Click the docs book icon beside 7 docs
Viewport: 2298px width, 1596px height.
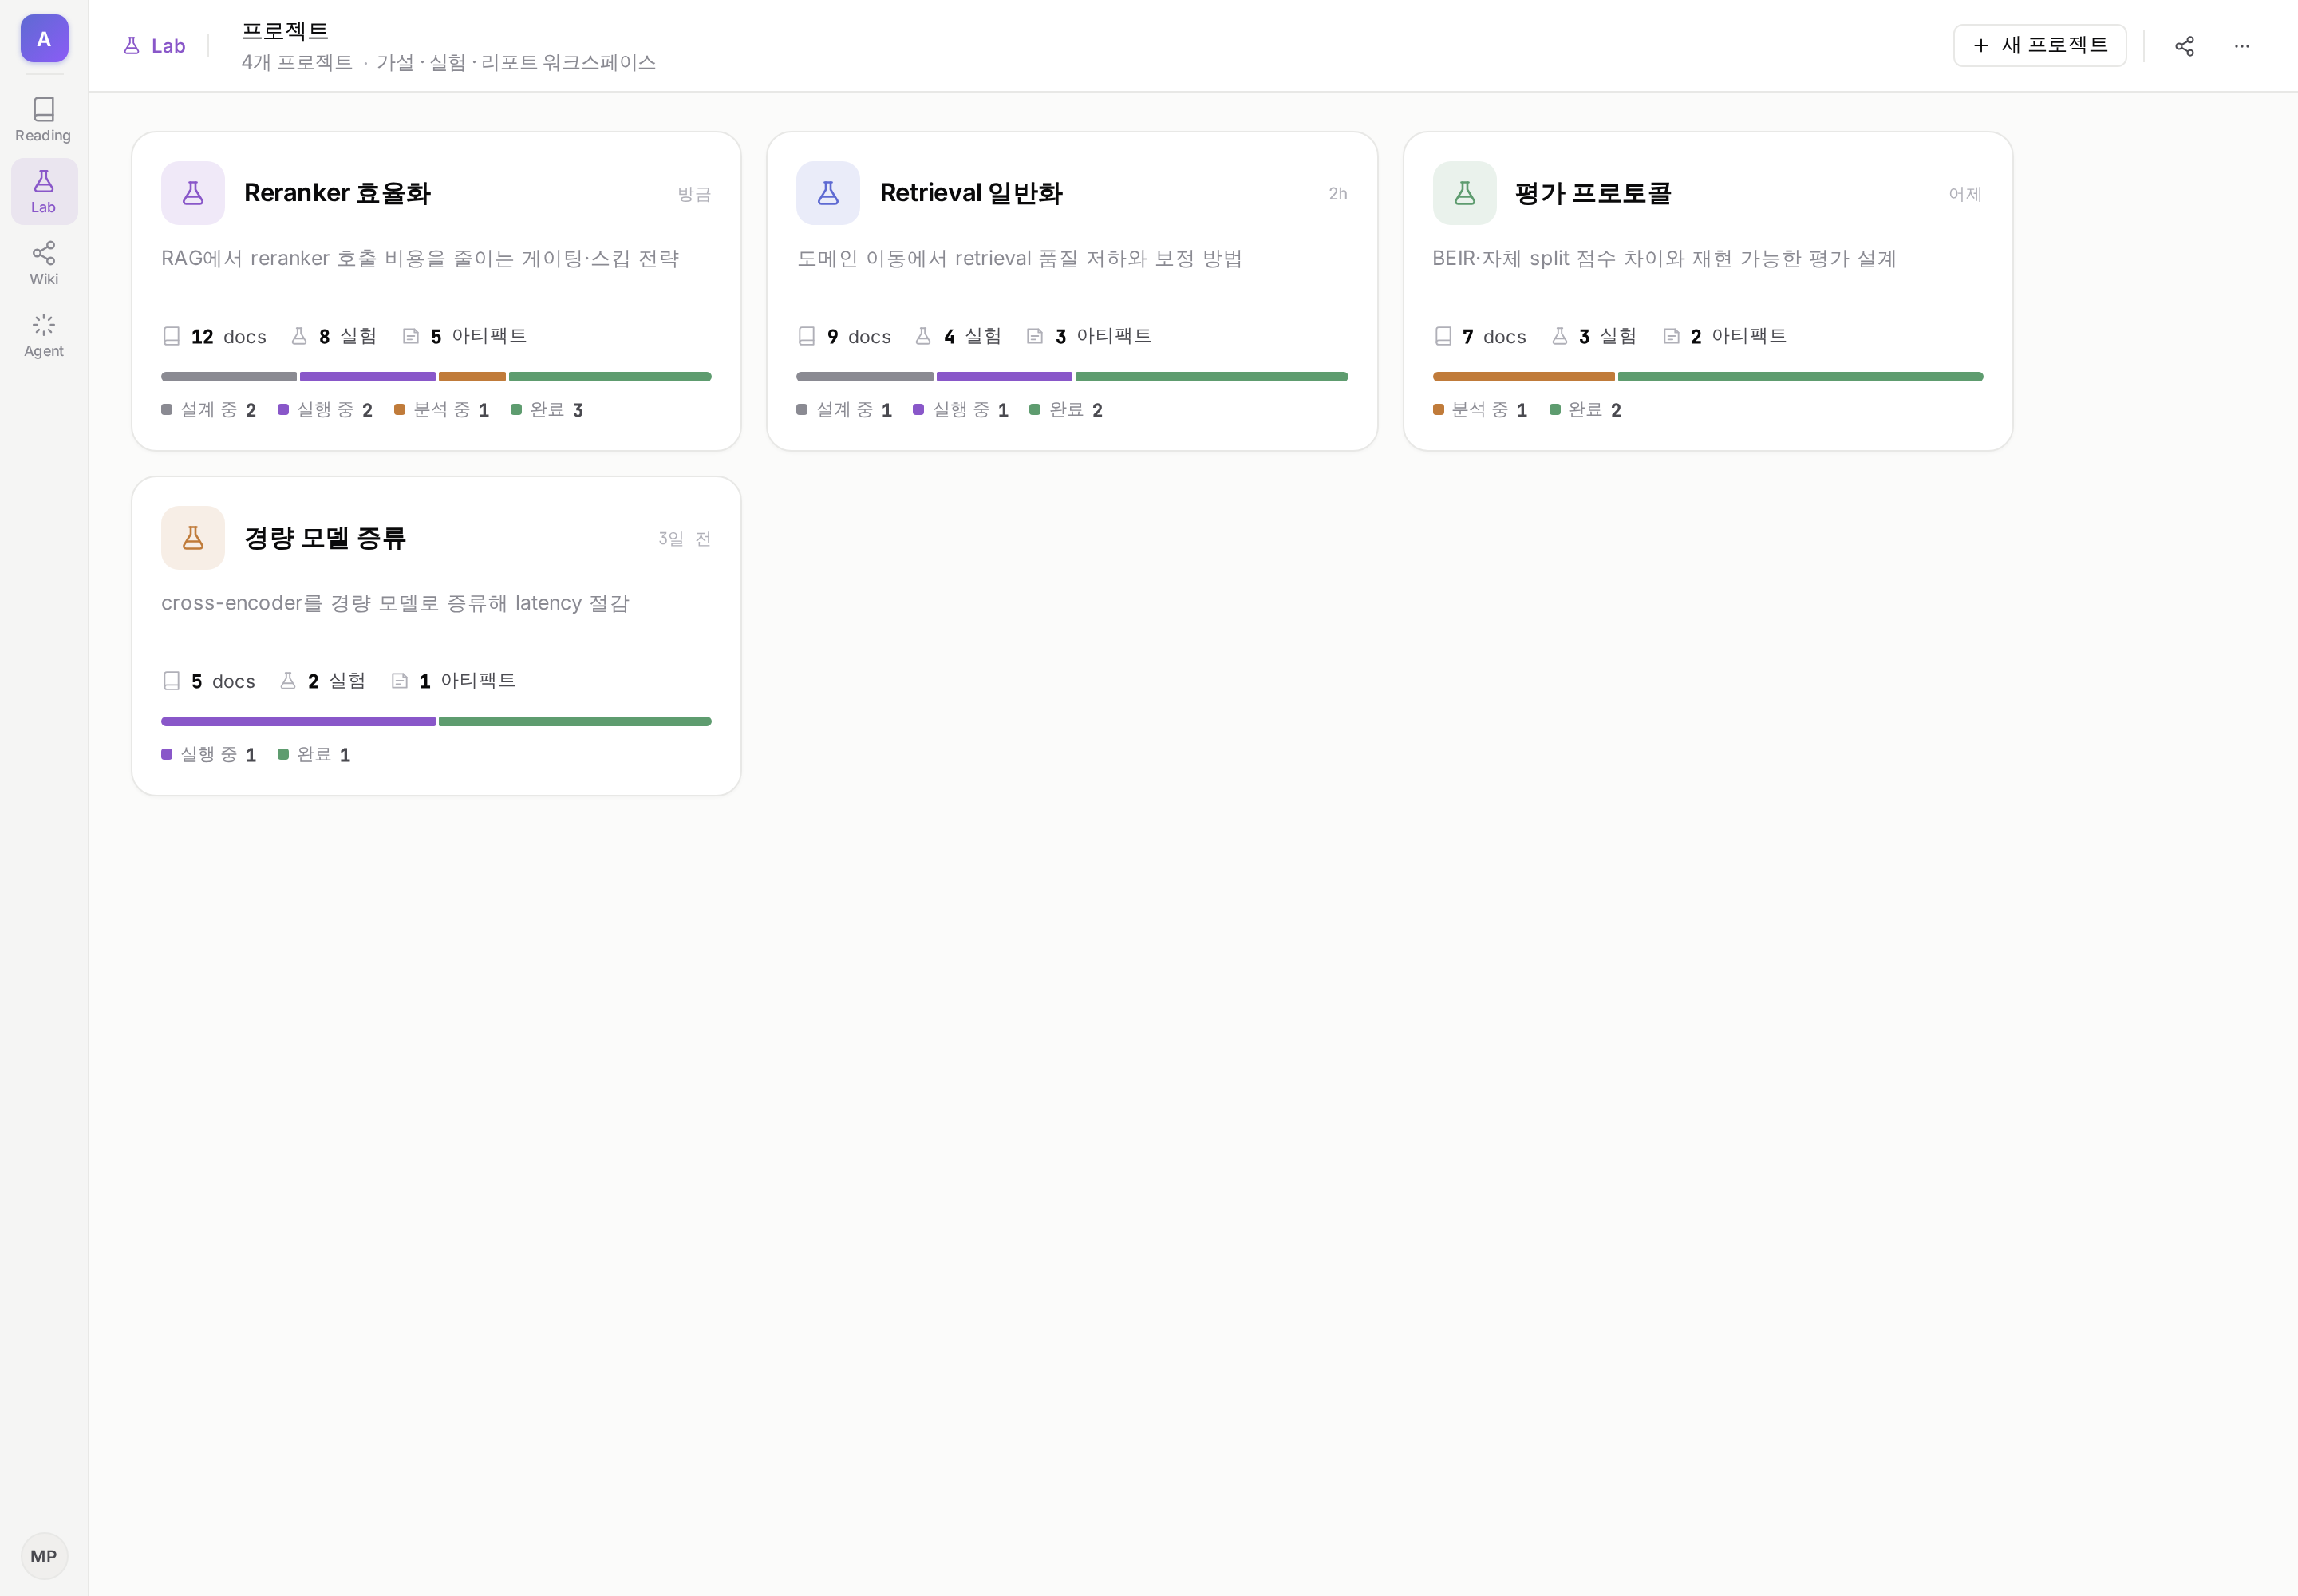[1443, 336]
